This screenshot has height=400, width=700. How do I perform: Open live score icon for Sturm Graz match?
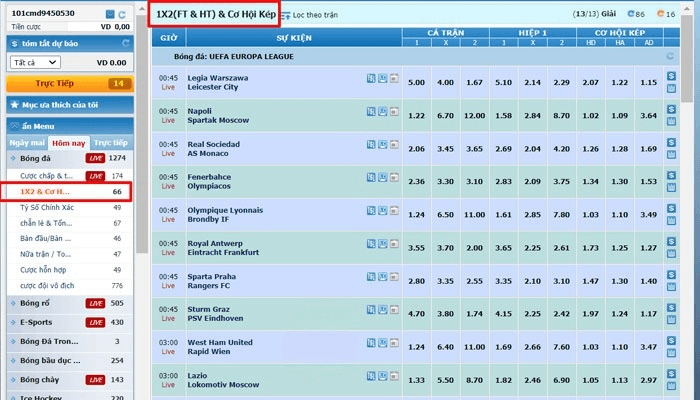coord(383,309)
